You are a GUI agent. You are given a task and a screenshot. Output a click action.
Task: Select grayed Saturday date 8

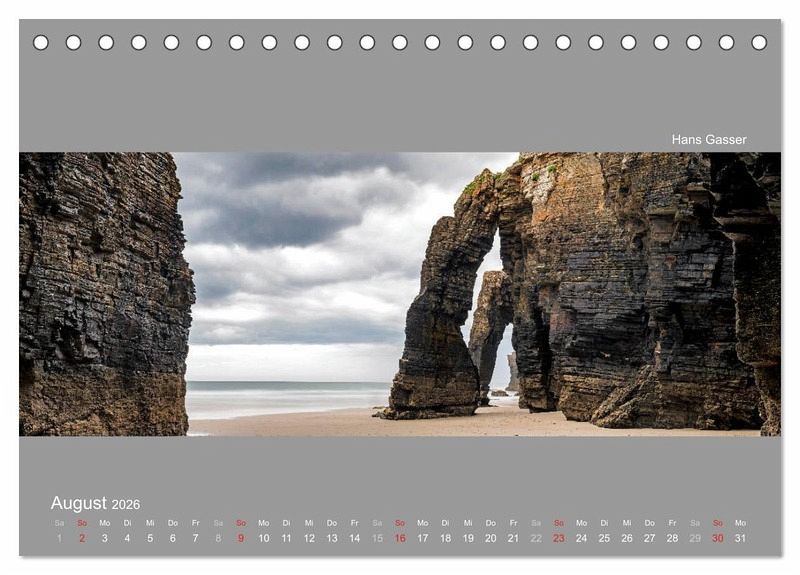tap(218, 538)
